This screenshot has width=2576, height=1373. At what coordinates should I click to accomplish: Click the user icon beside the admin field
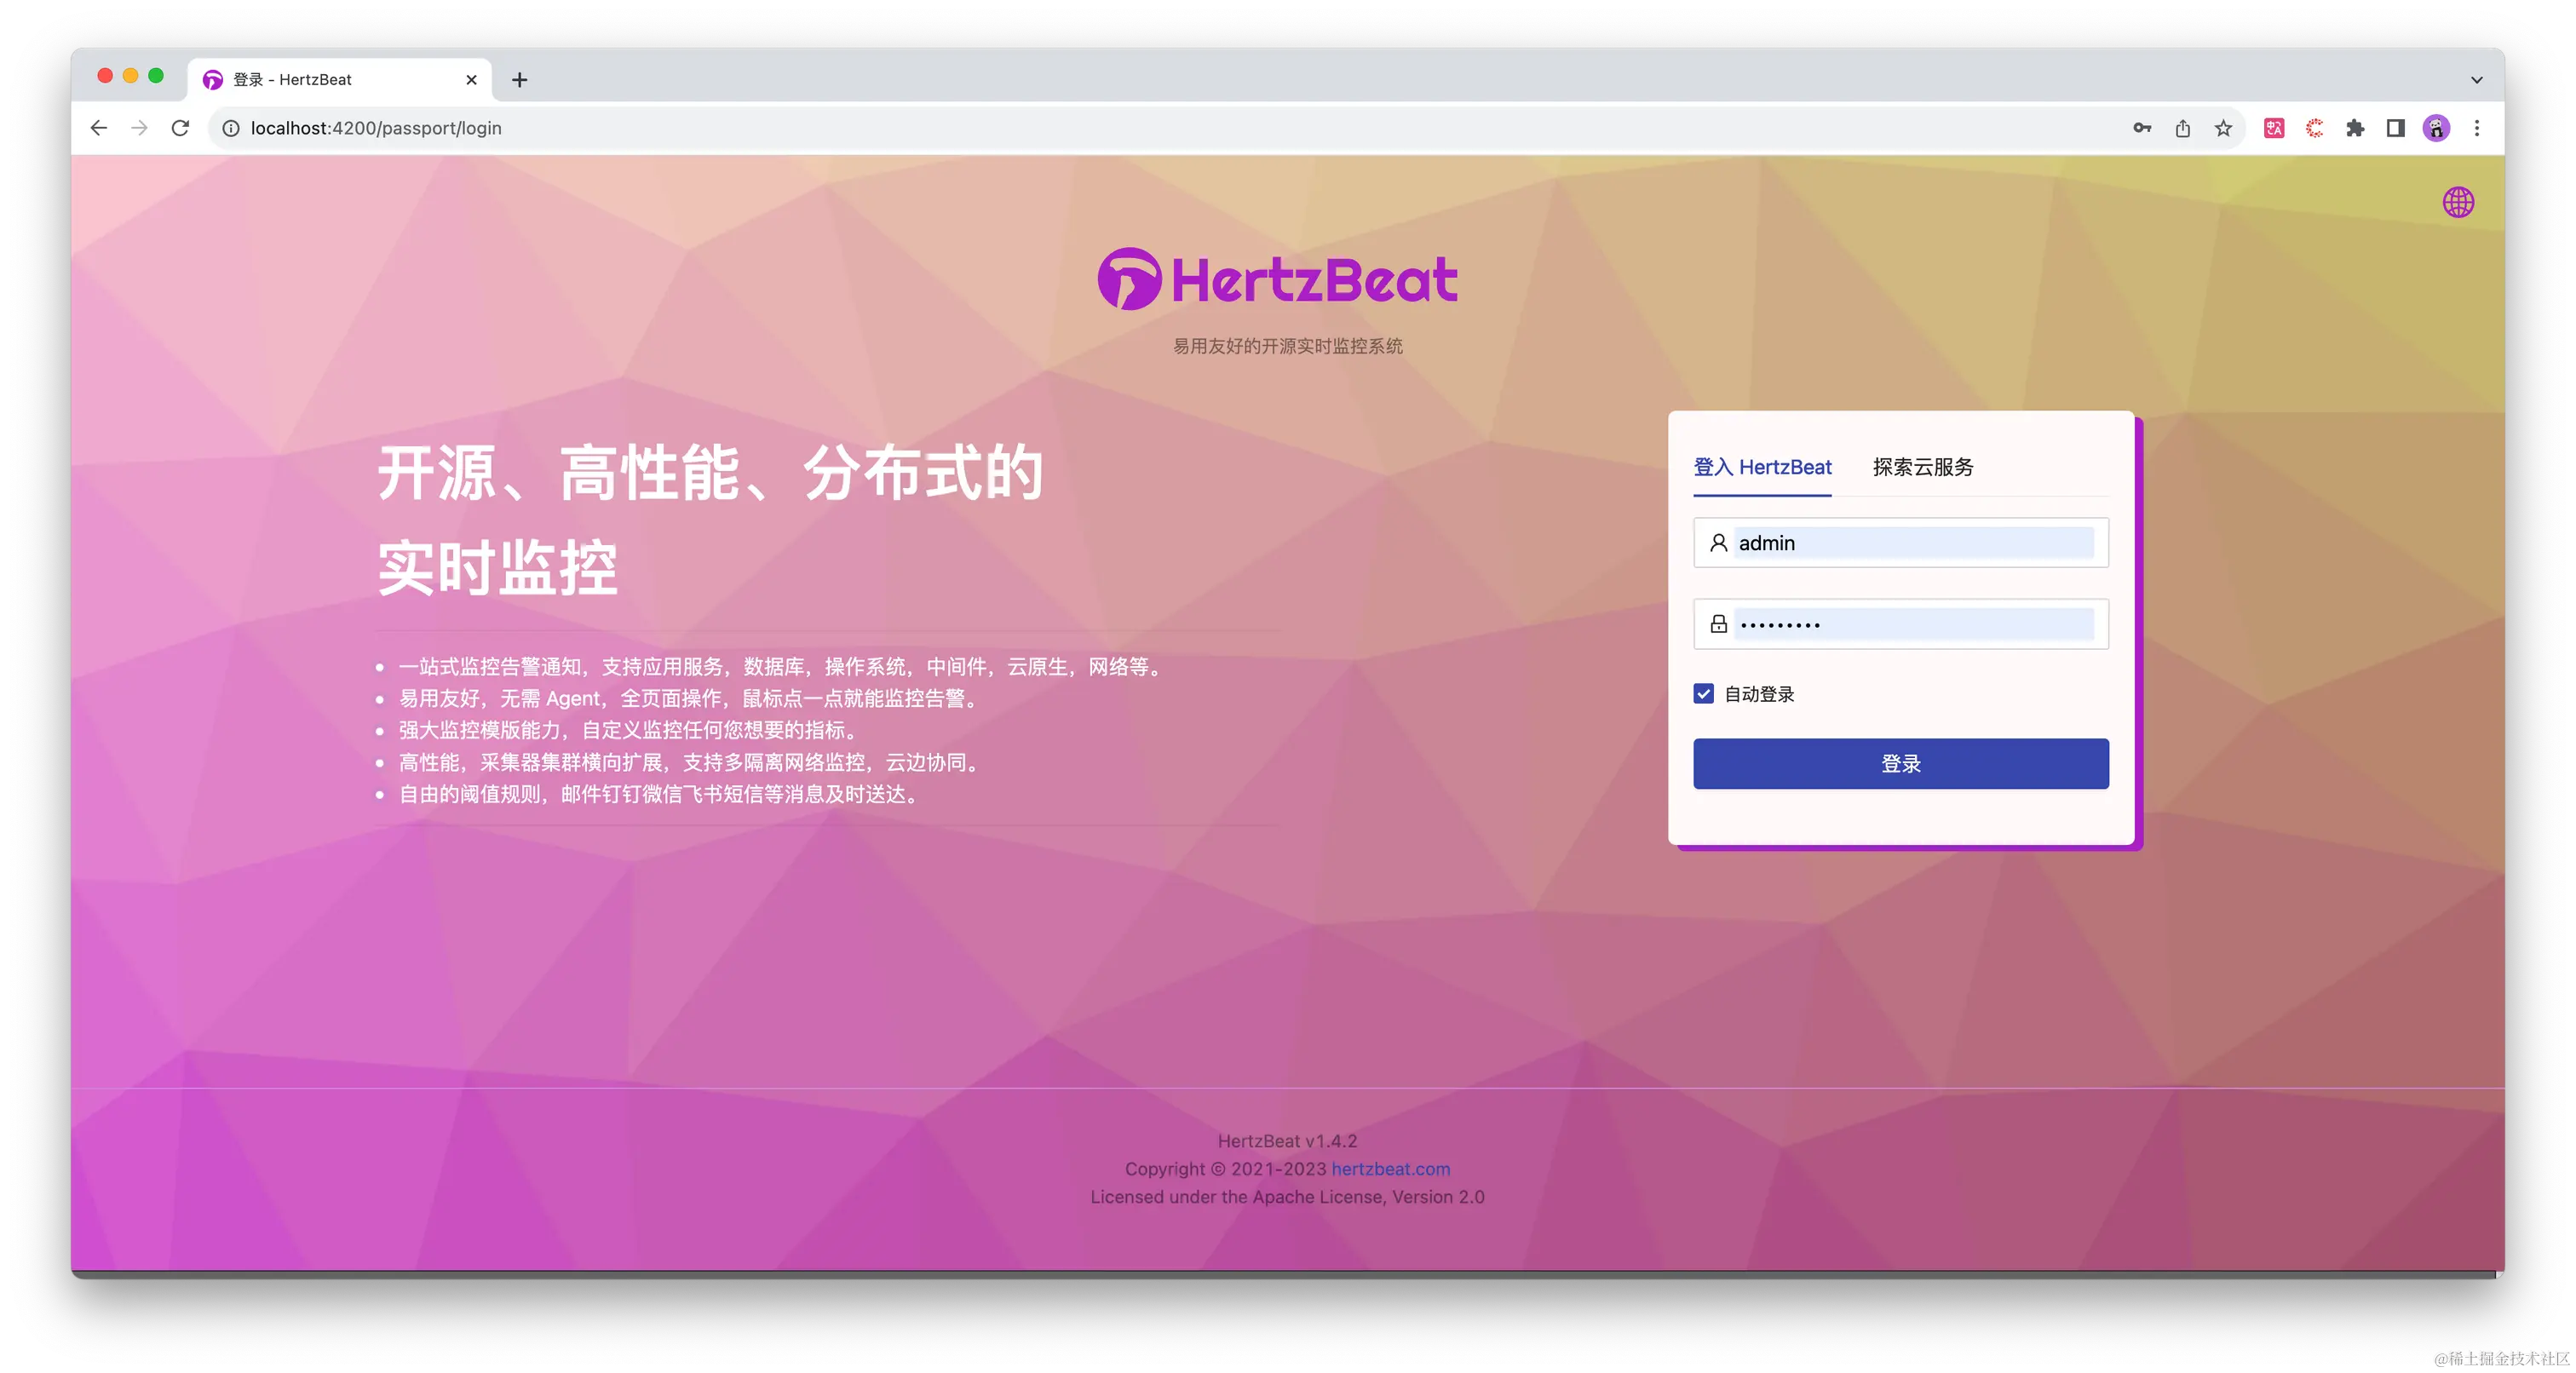[x=1718, y=543]
